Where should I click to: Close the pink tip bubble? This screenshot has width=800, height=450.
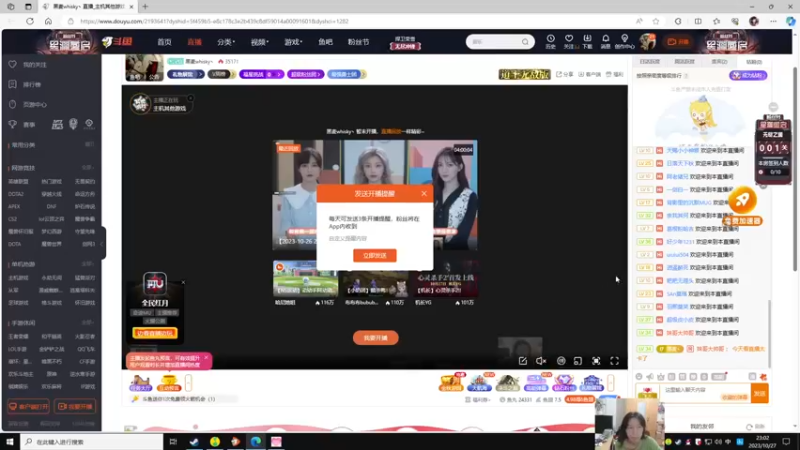pyautogui.click(x=206, y=358)
